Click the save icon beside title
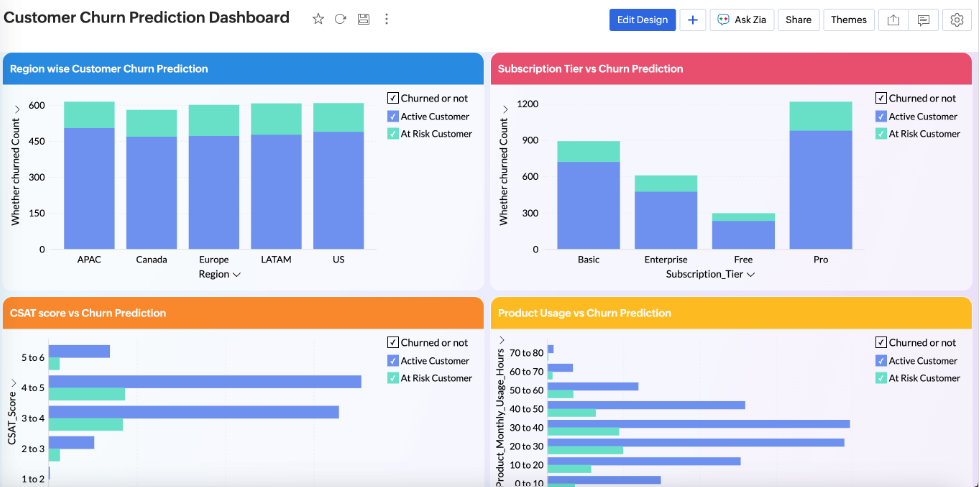Screen dimensions: 980x487 [363, 19]
